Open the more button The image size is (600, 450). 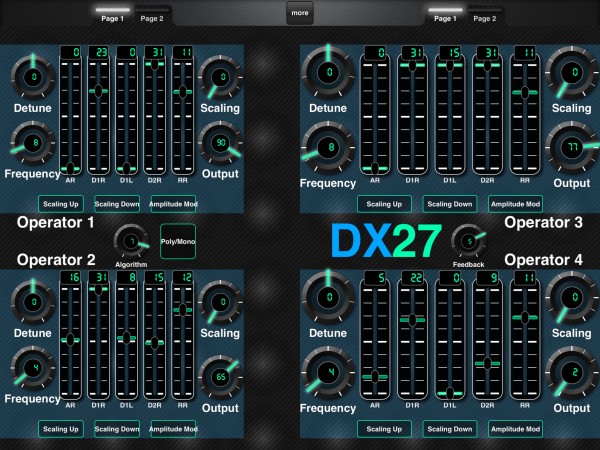point(300,13)
